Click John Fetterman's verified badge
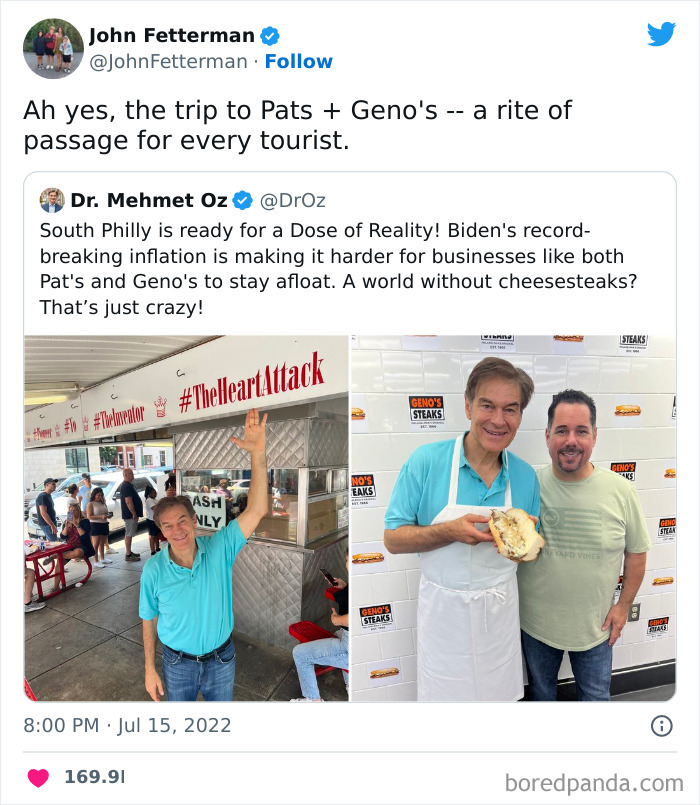The height and width of the screenshot is (805, 700). (269, 35)
